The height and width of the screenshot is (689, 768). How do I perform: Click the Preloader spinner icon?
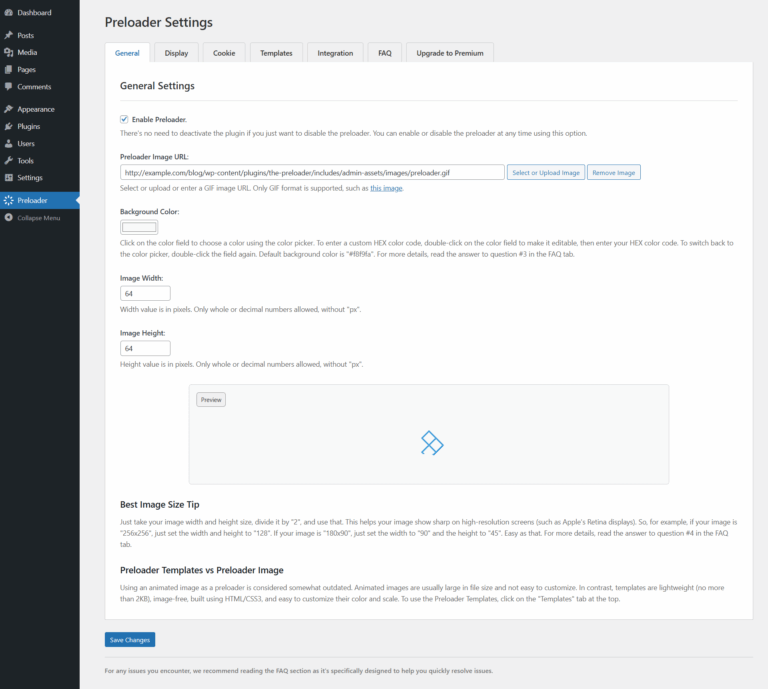(x=8, y=200)
